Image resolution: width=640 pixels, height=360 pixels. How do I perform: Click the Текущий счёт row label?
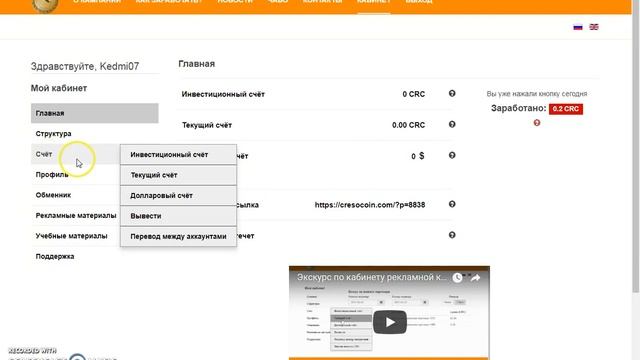click(x=207, y=125)
